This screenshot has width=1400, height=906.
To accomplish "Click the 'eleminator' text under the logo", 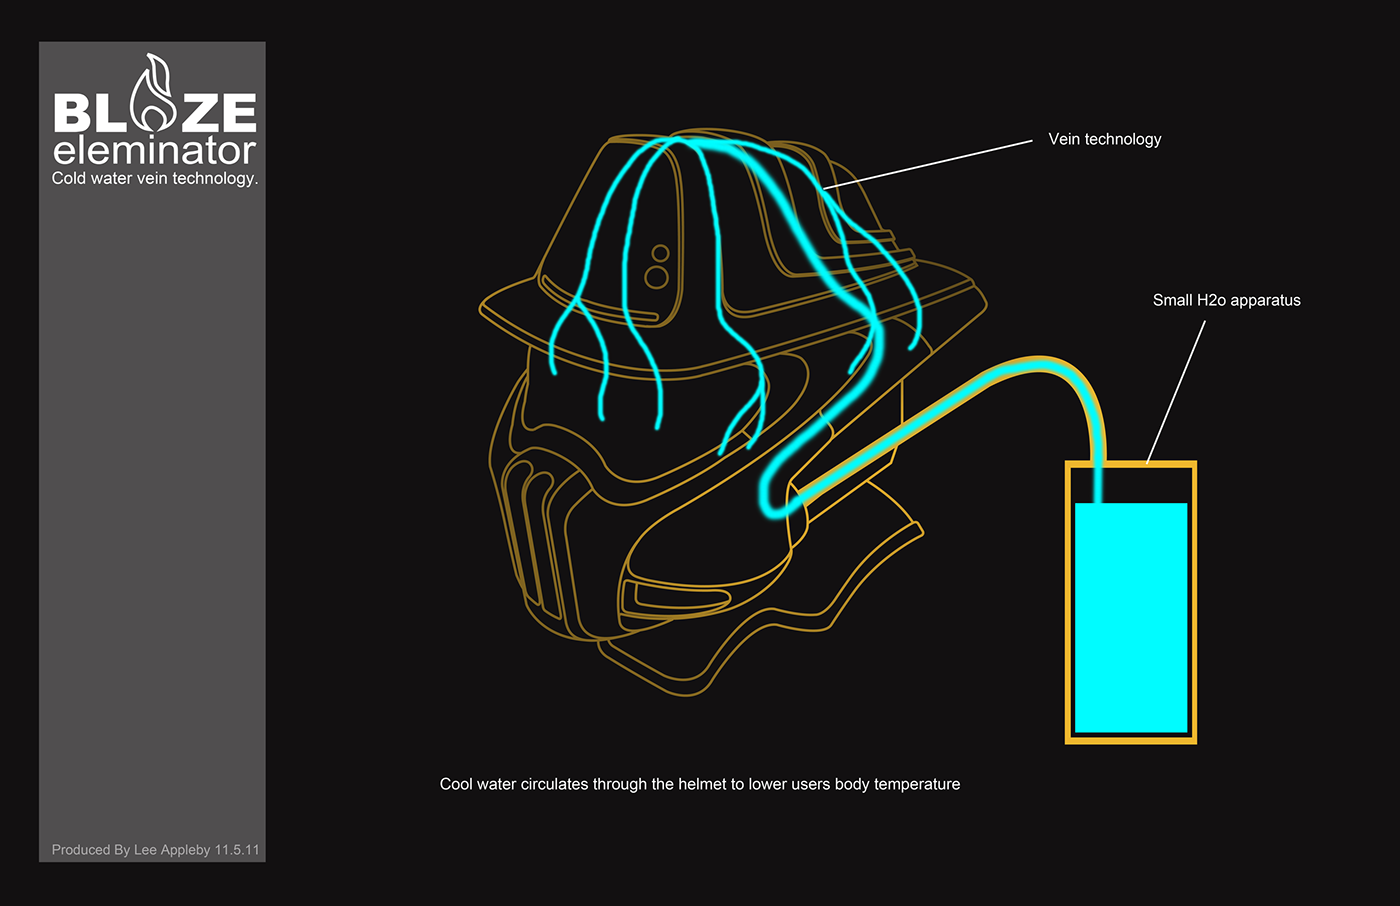I will coord(155,151).
